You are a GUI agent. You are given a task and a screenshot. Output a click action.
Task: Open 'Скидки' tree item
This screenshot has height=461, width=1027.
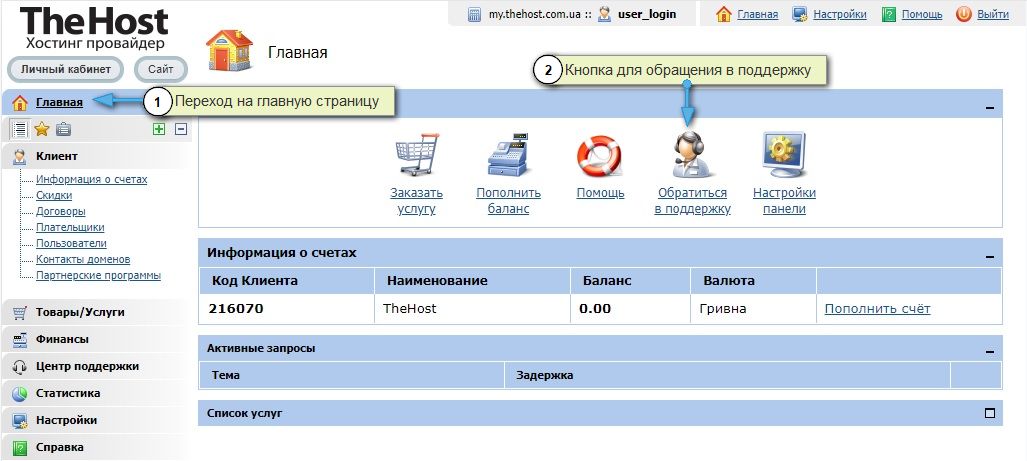[x=54, y=195]
